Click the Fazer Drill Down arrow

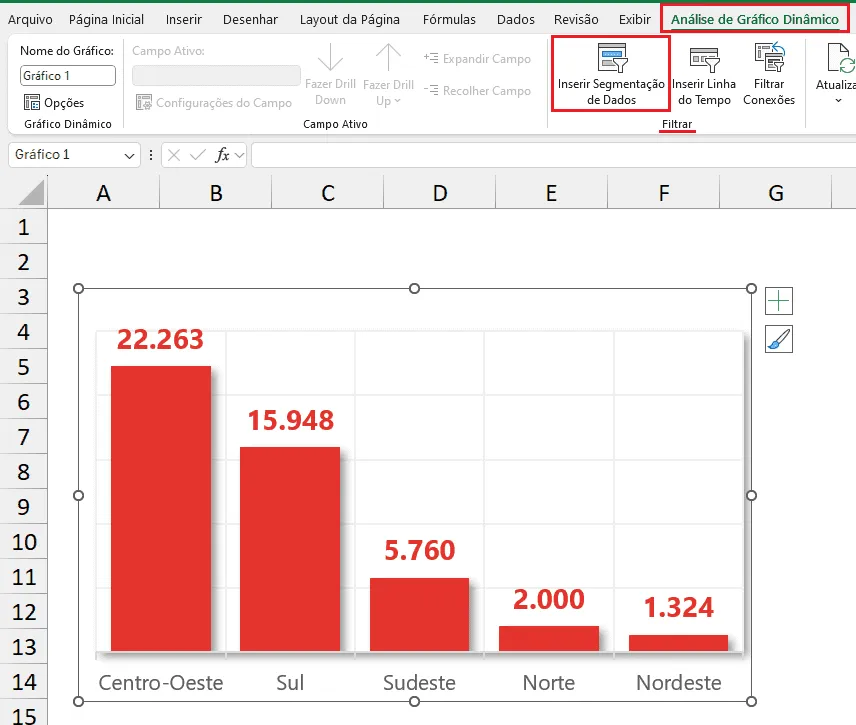pos(330,58)
